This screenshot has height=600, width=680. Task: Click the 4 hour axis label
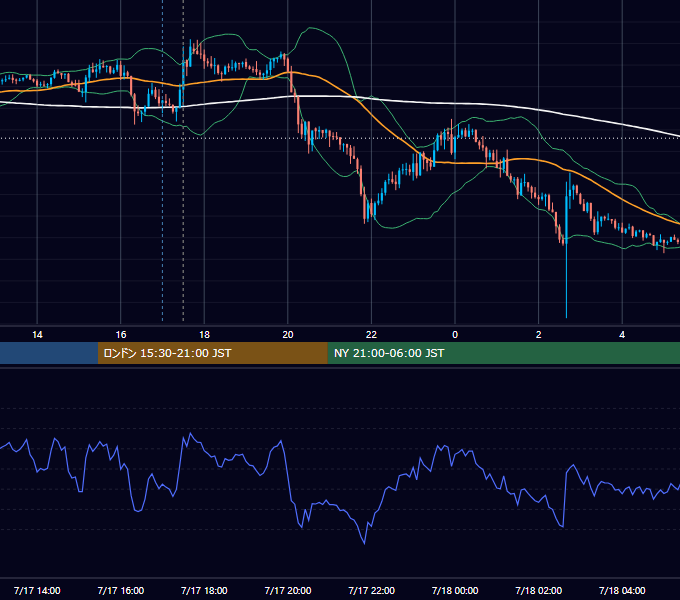(x=622, y=335)
